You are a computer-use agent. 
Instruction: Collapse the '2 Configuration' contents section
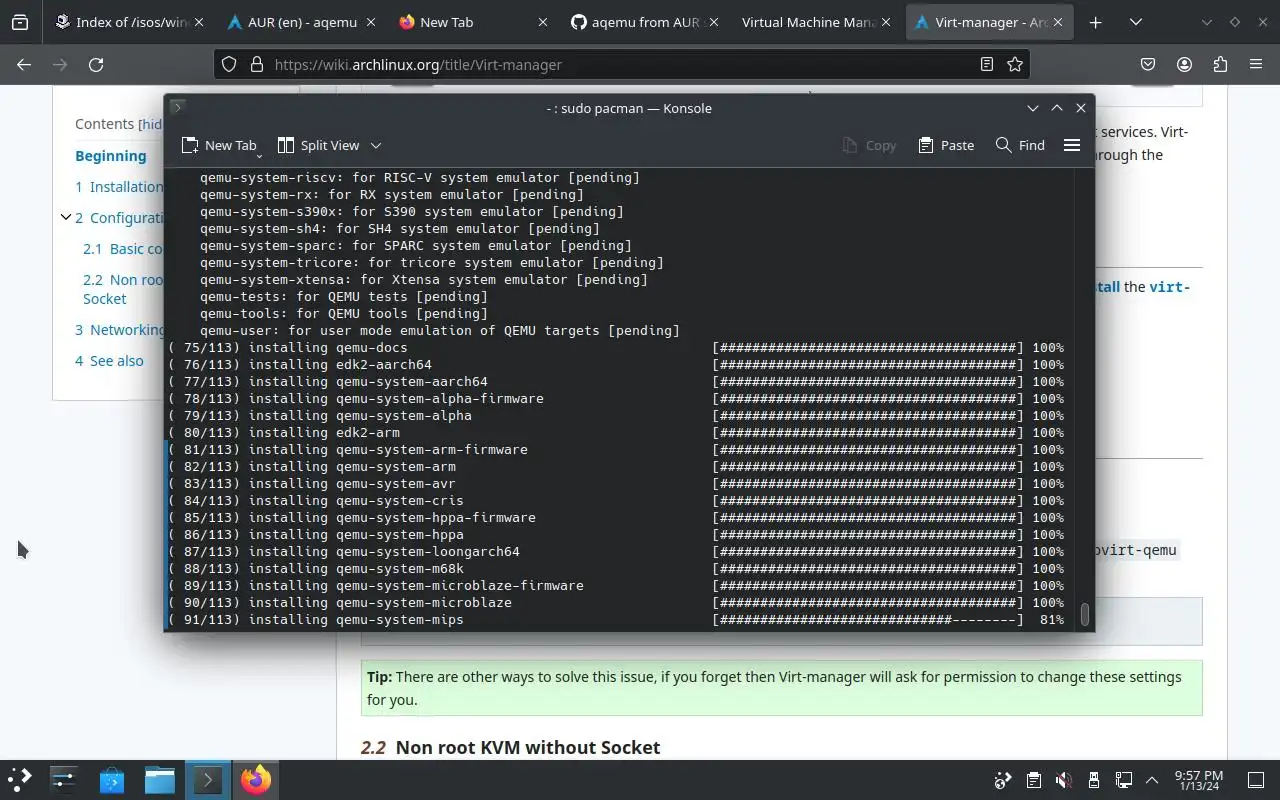(x=65, y=217)
